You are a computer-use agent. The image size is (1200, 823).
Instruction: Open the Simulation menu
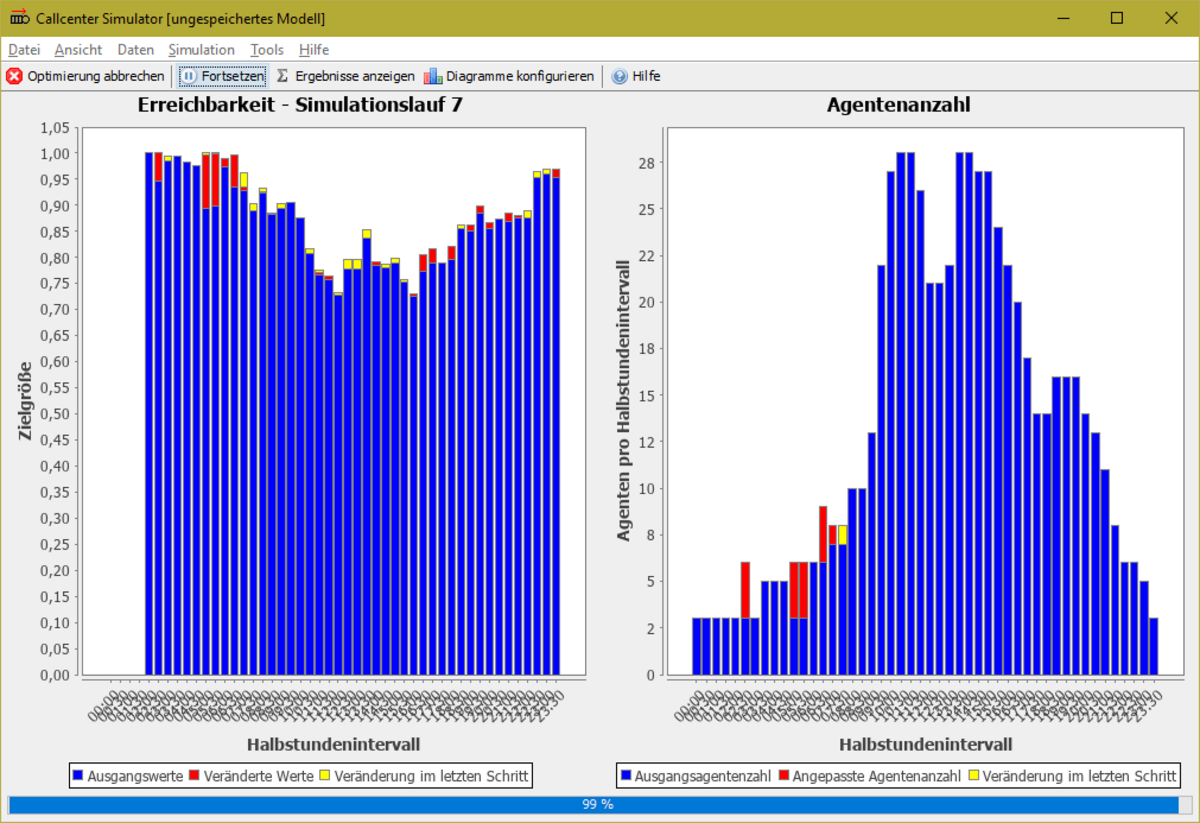201,49
